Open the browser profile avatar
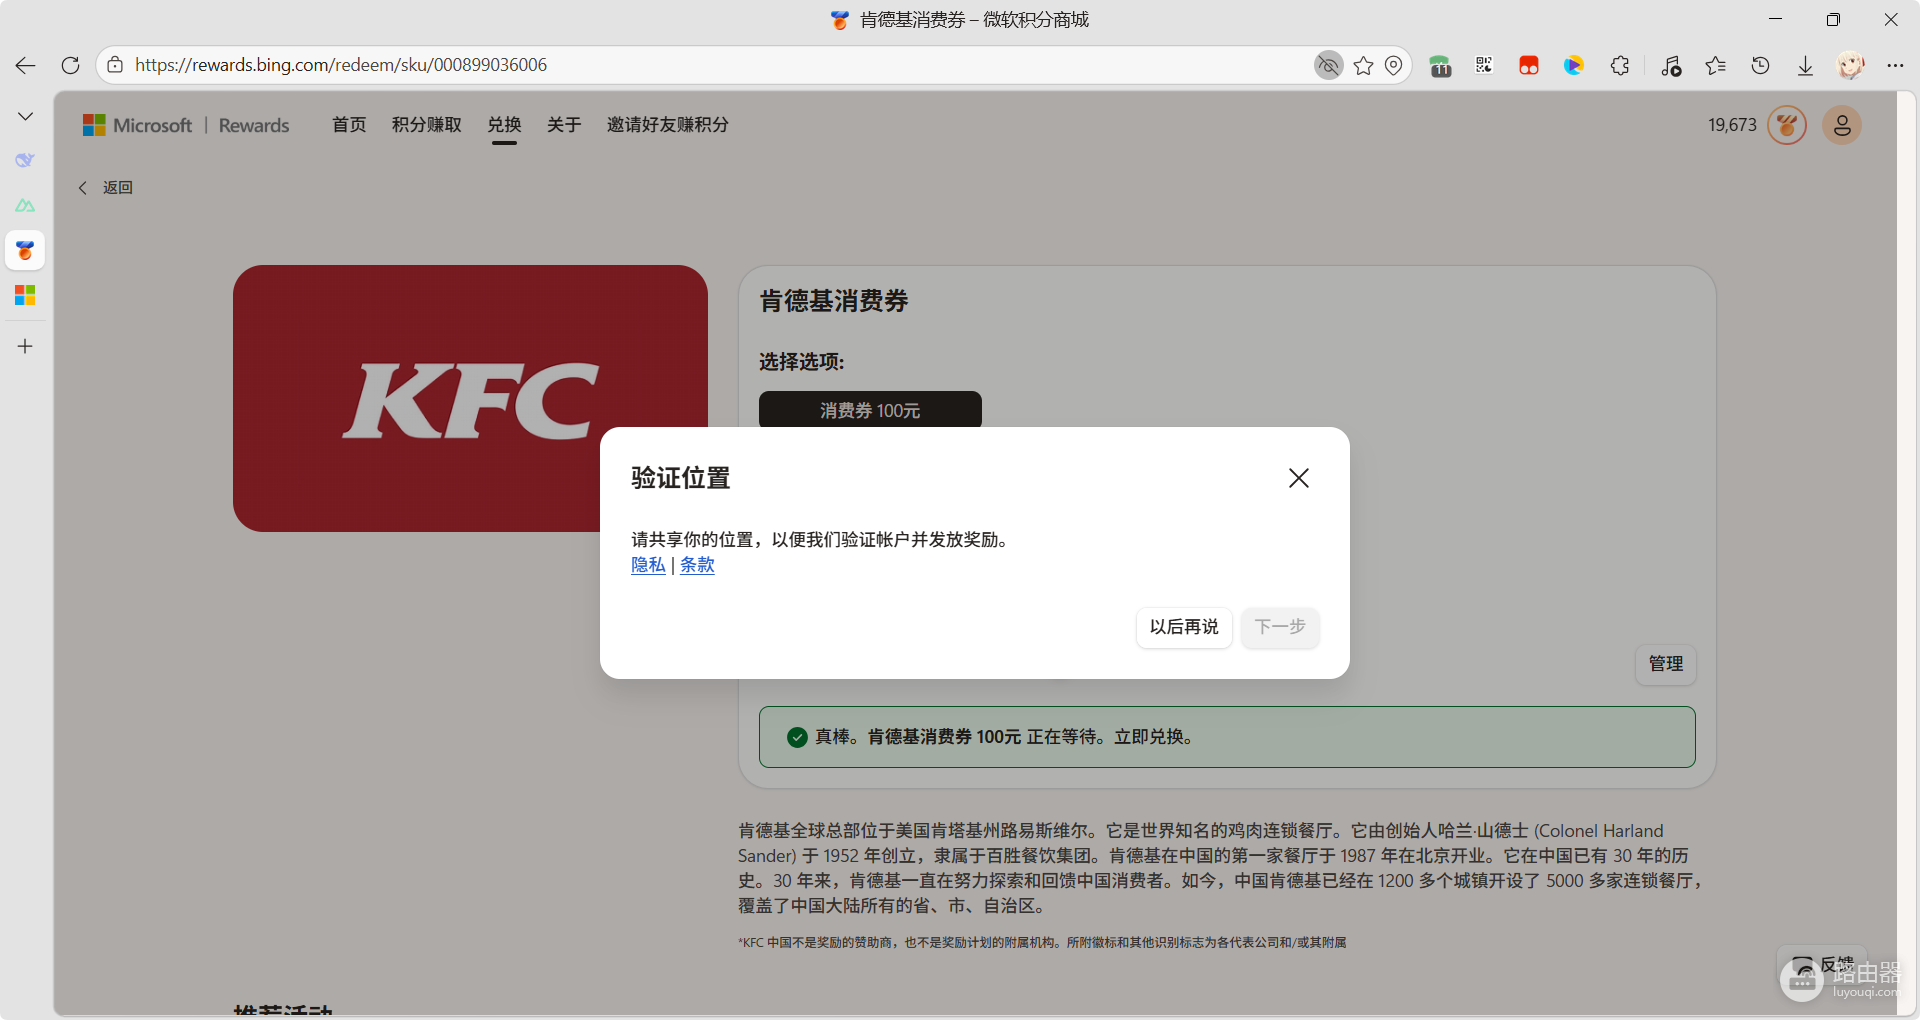 point(1851,65)
